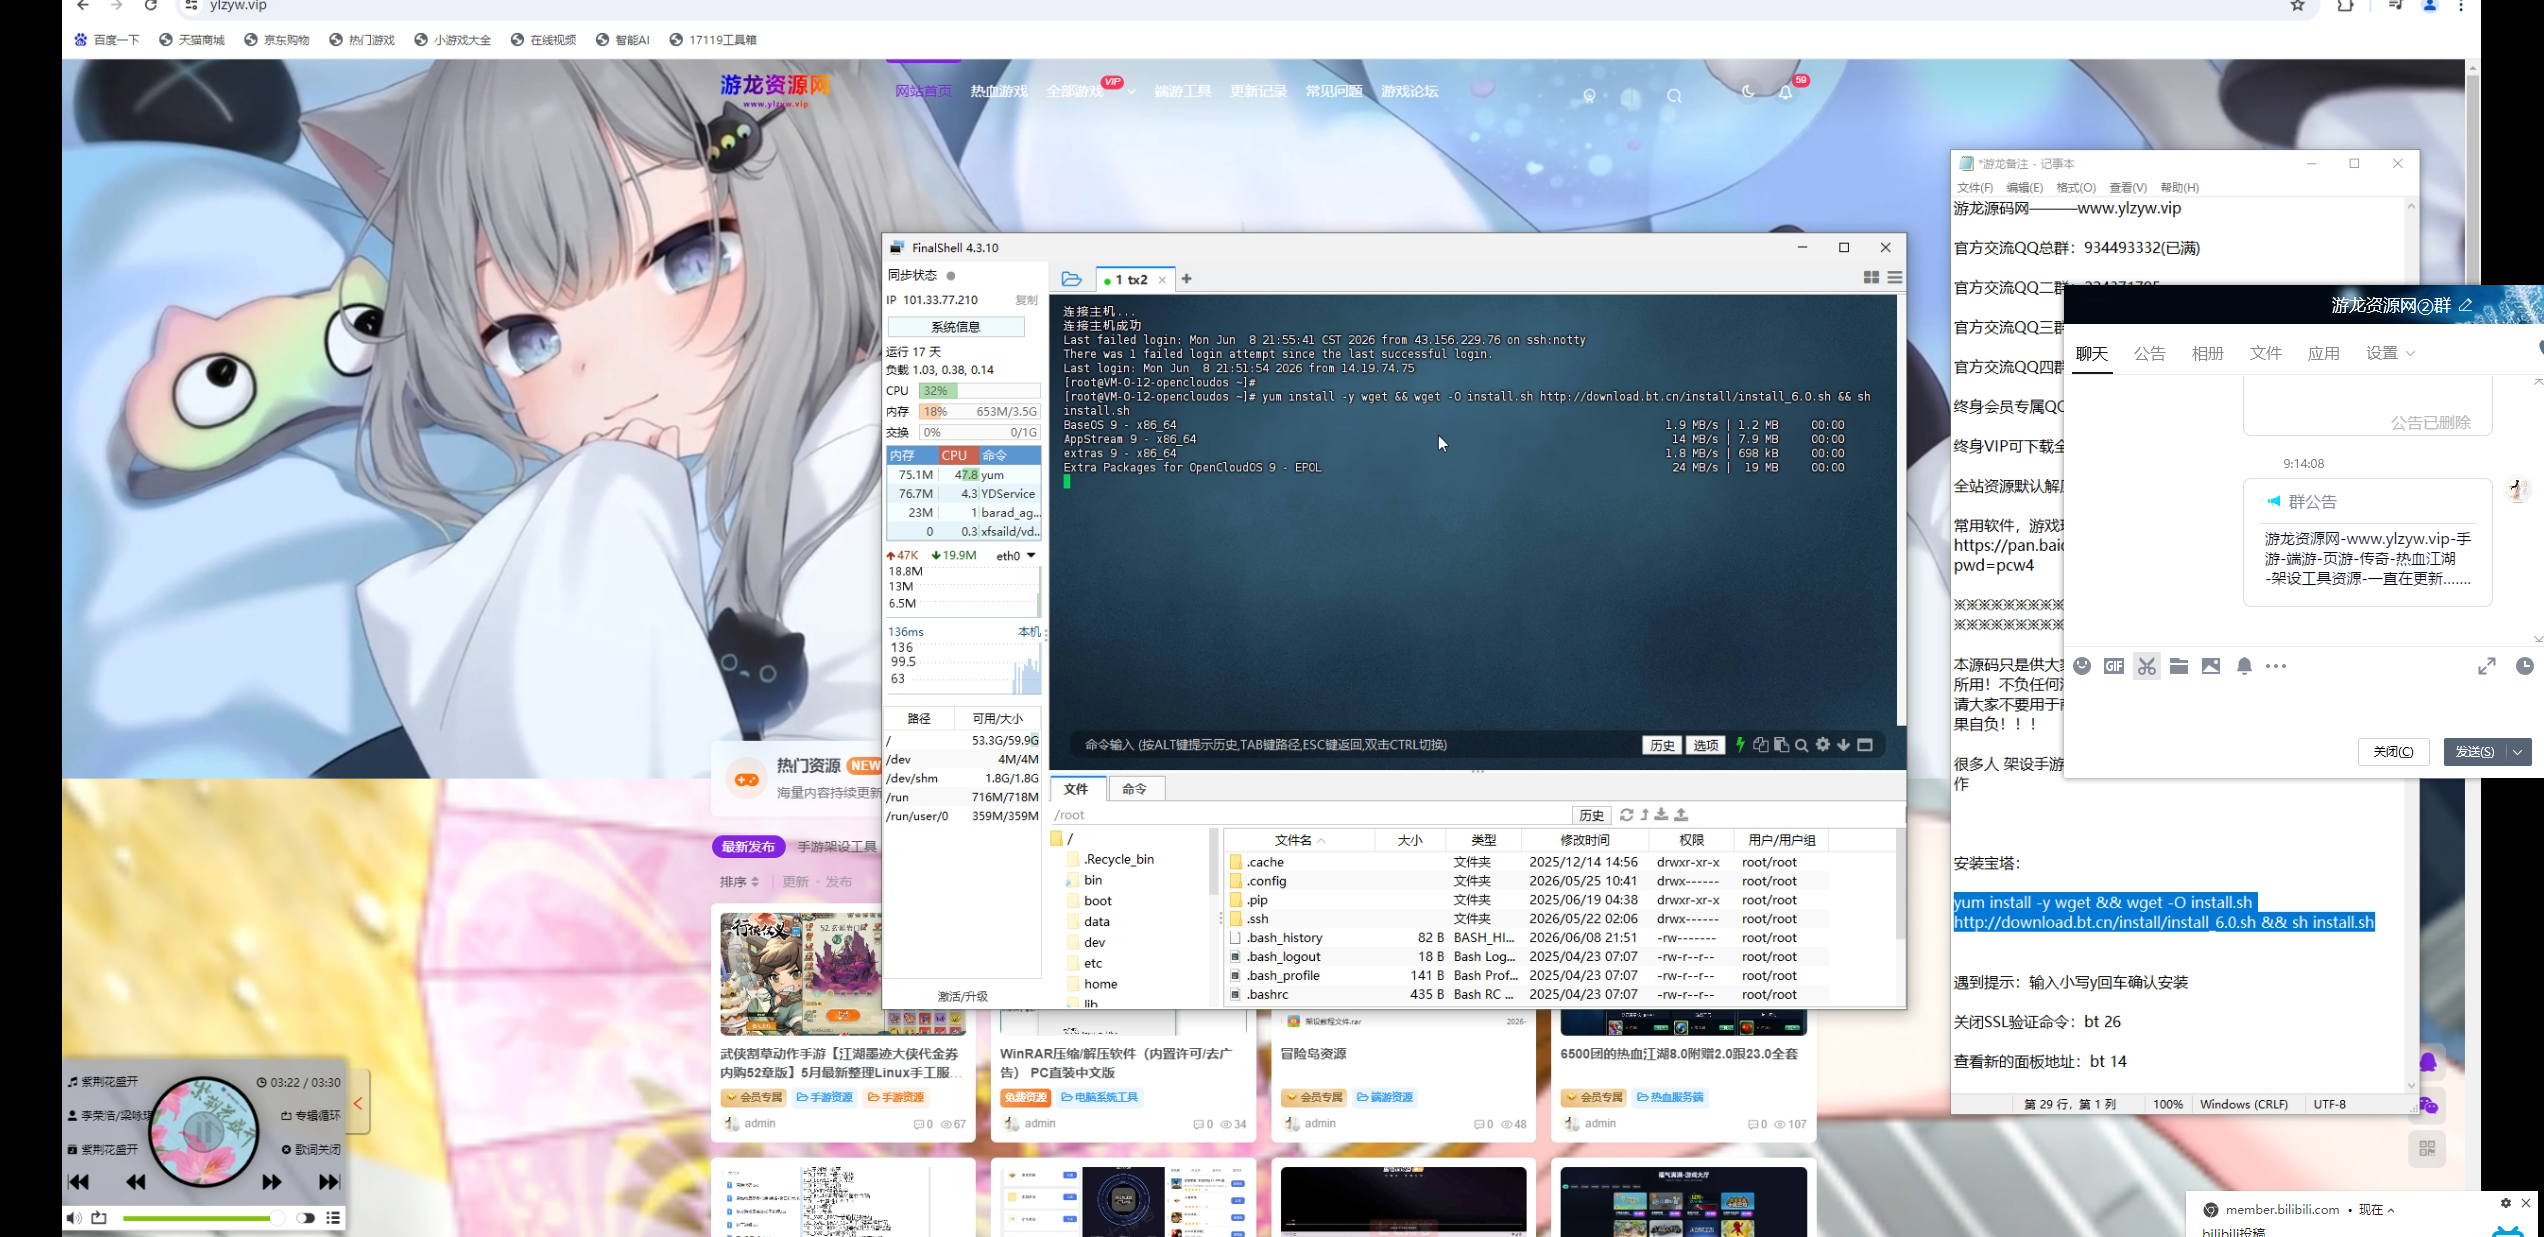Click the FinalShell command input field
The width and height of the screenshot is (2544, 1237).
click(x=1355, y=745)
